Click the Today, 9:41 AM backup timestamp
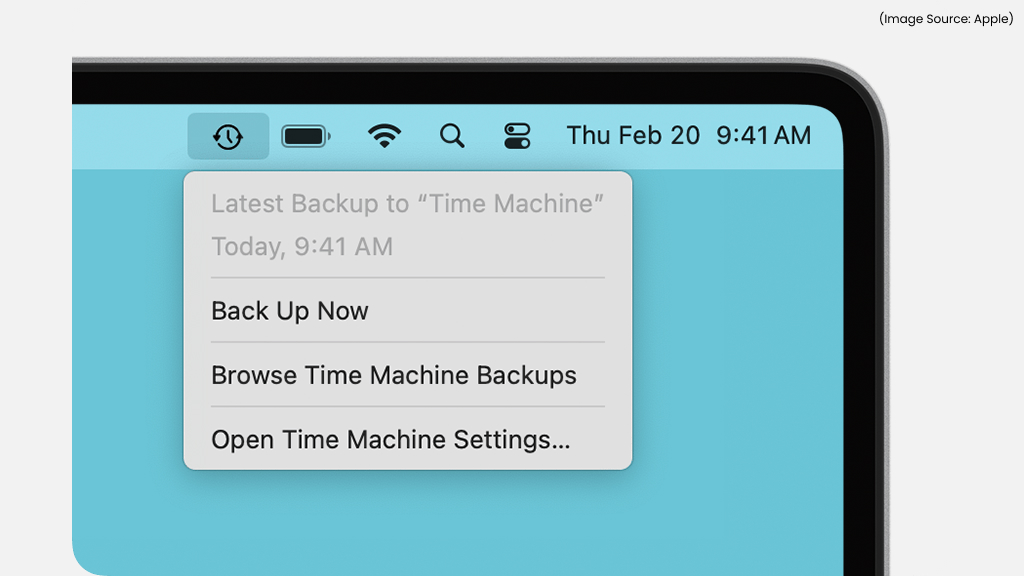This screenshot has height=576, width=1024. (x=301, y=246)
